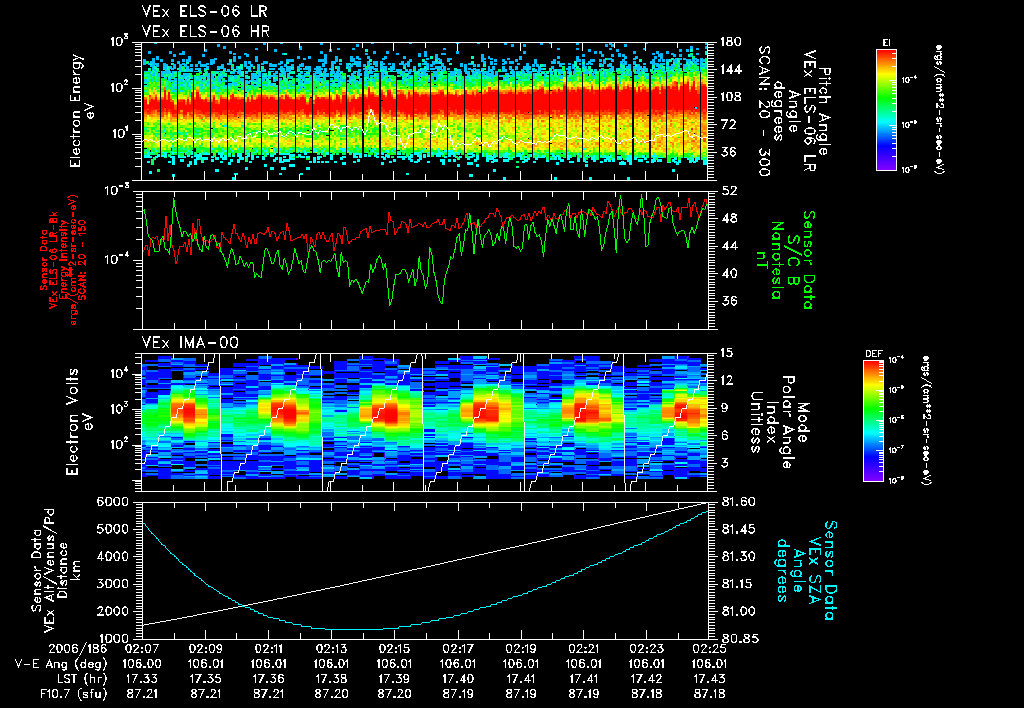
Task: Click the 1000 km altitude tick
Action: tap(111, 638)
